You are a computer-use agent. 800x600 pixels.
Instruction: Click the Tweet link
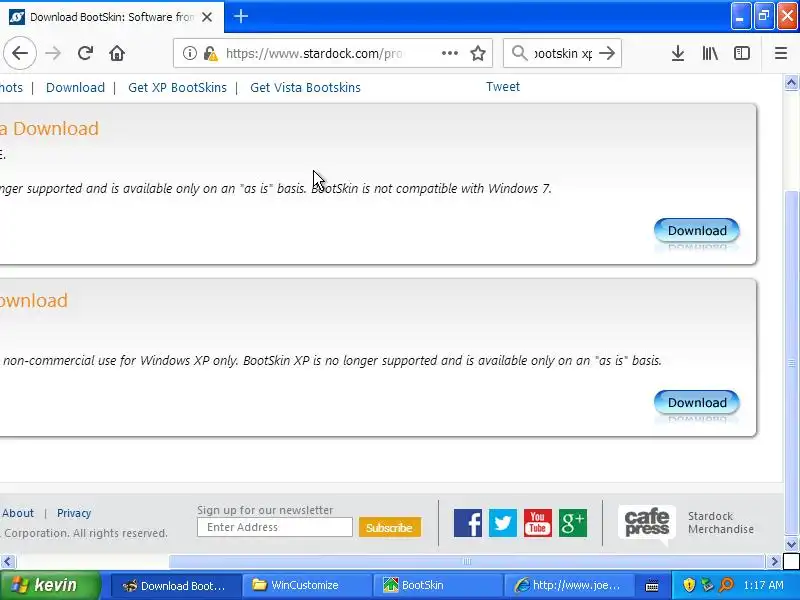[503, 87]
